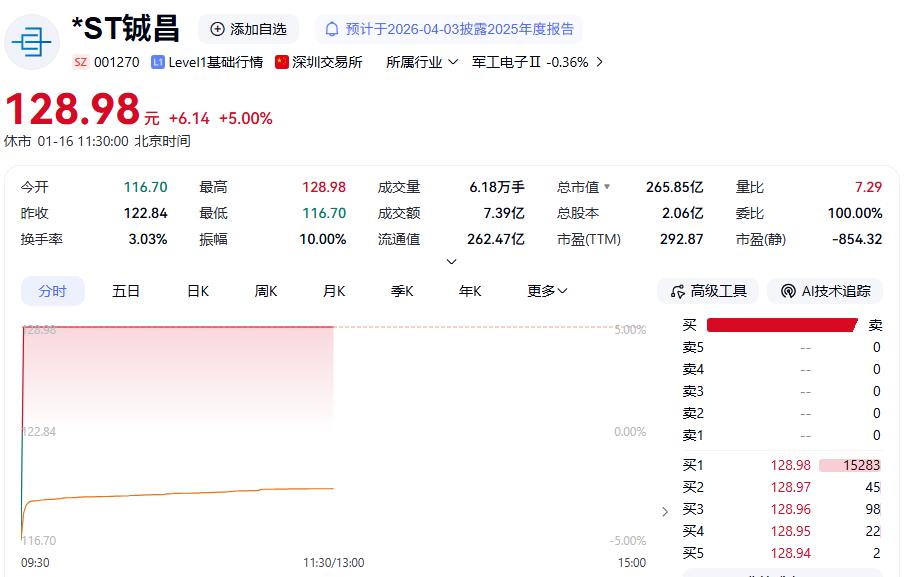Open the 更多 chart period dropdown
This screenshot has height=577, width=910.
point(547,291)
